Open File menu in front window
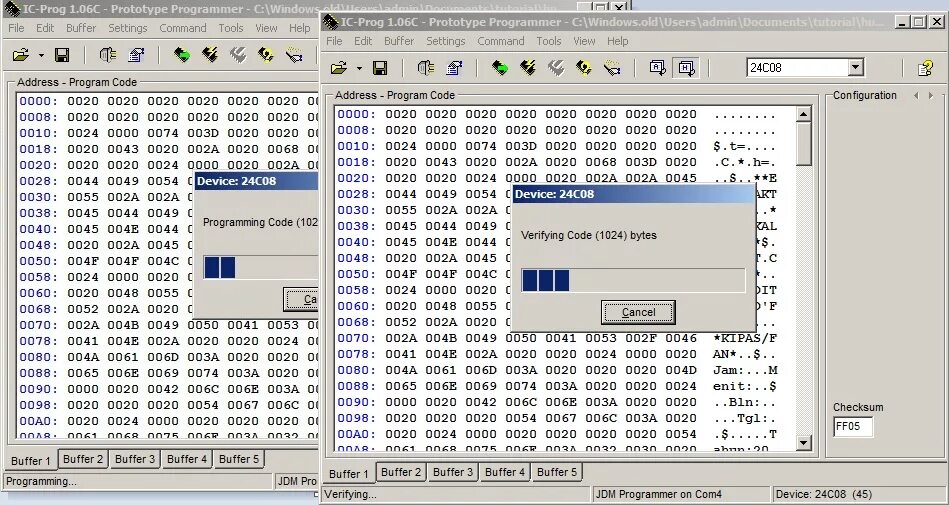 334,41
